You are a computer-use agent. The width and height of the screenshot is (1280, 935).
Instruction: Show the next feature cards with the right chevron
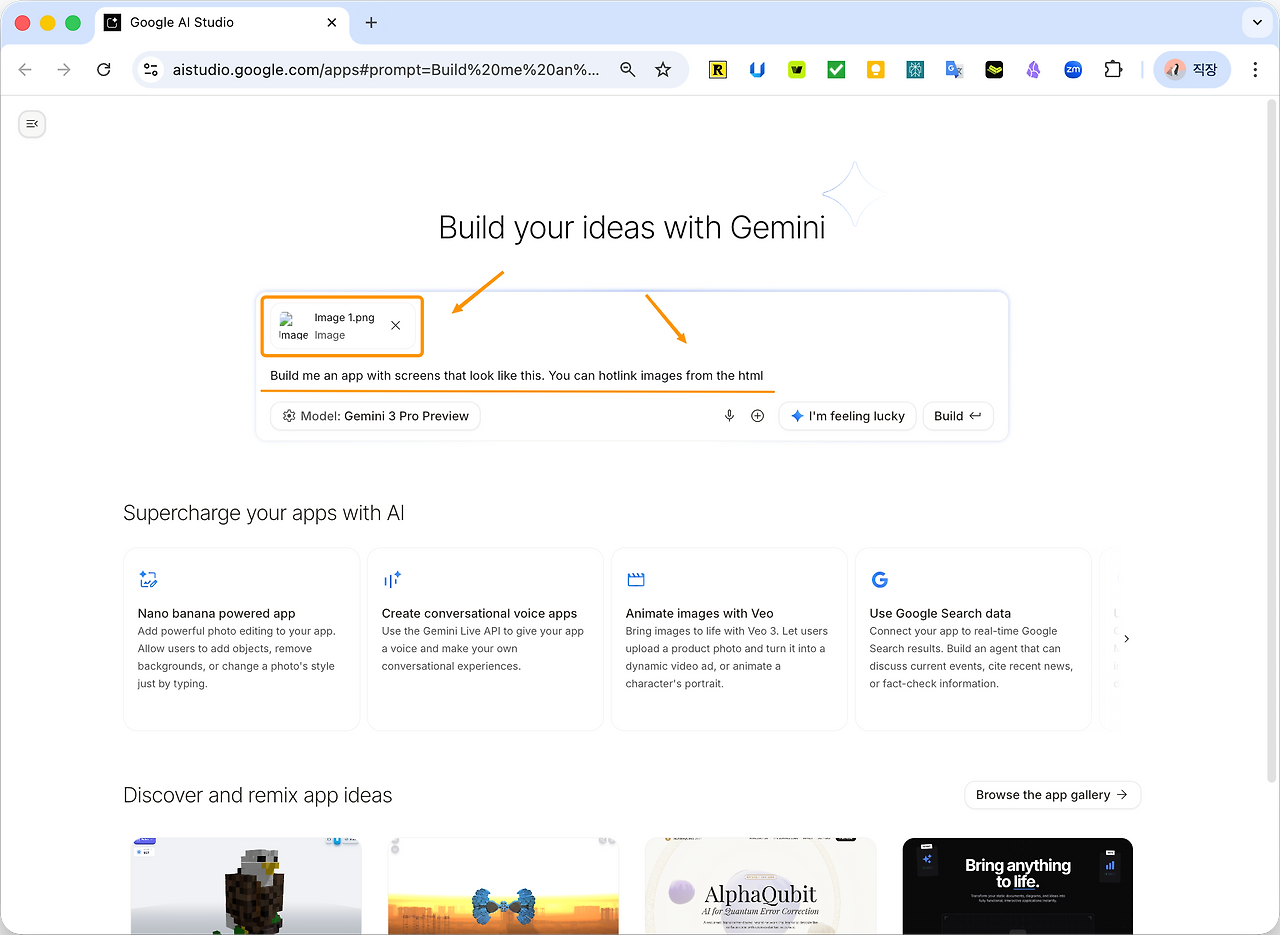pyautogui.click(x=1127, y=639)
